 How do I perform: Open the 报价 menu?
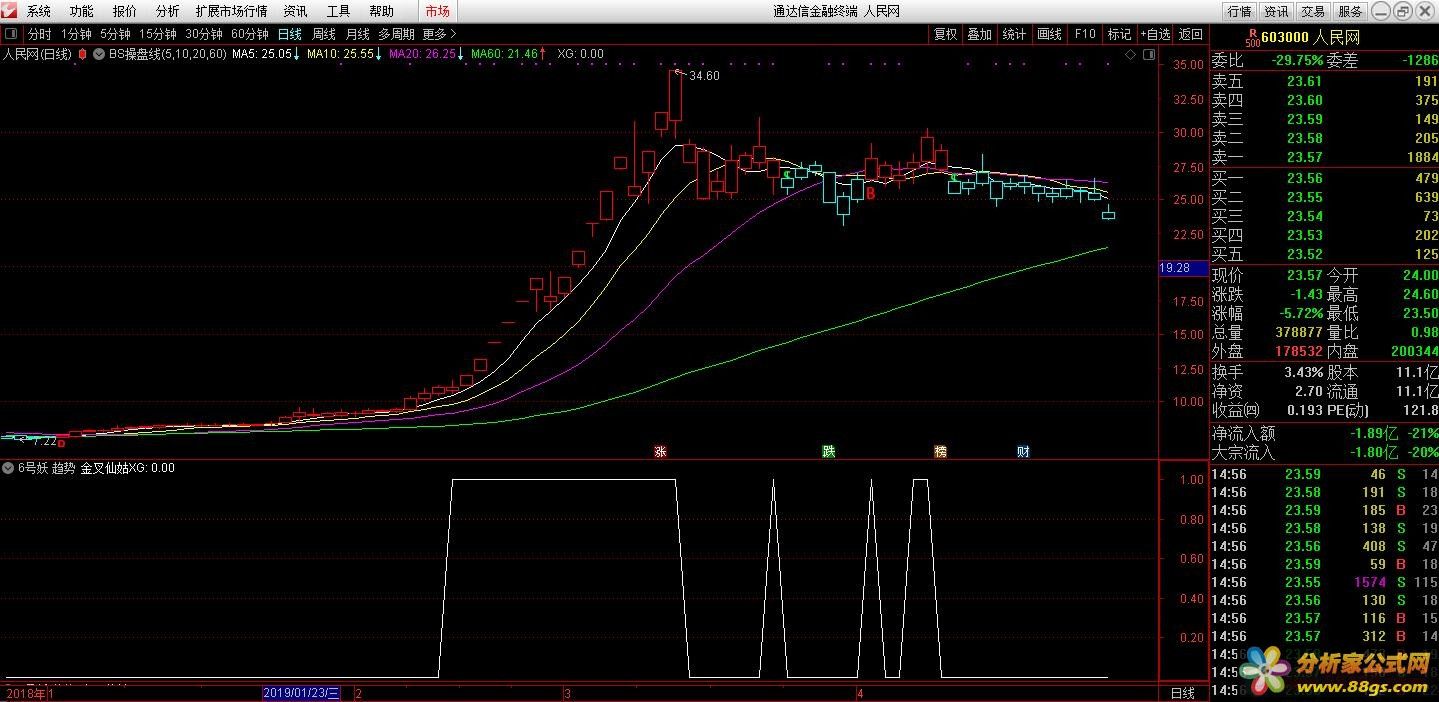125,11
